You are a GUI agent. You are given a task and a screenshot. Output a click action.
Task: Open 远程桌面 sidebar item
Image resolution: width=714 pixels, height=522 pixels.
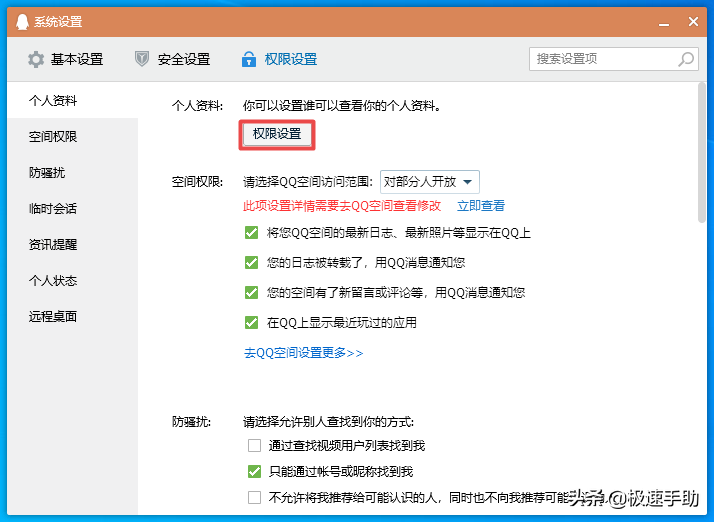click(72, 316)
